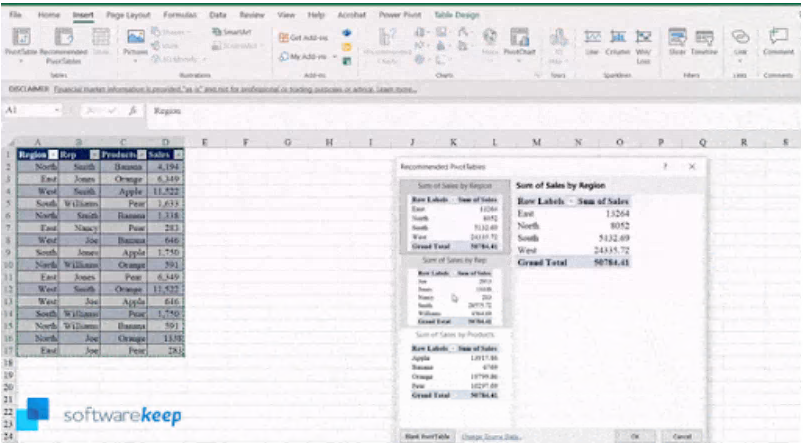The height and width of the screenshot is (443, 803).
Task: Insert a Slicer from the Filters group
Action: click(676, 40)
